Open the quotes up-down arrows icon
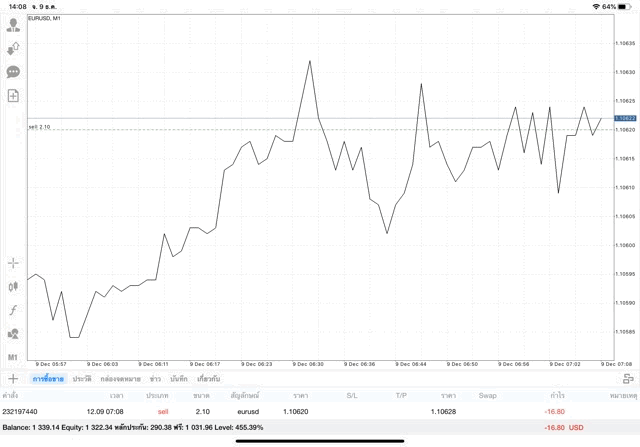 tap(13, 48)
